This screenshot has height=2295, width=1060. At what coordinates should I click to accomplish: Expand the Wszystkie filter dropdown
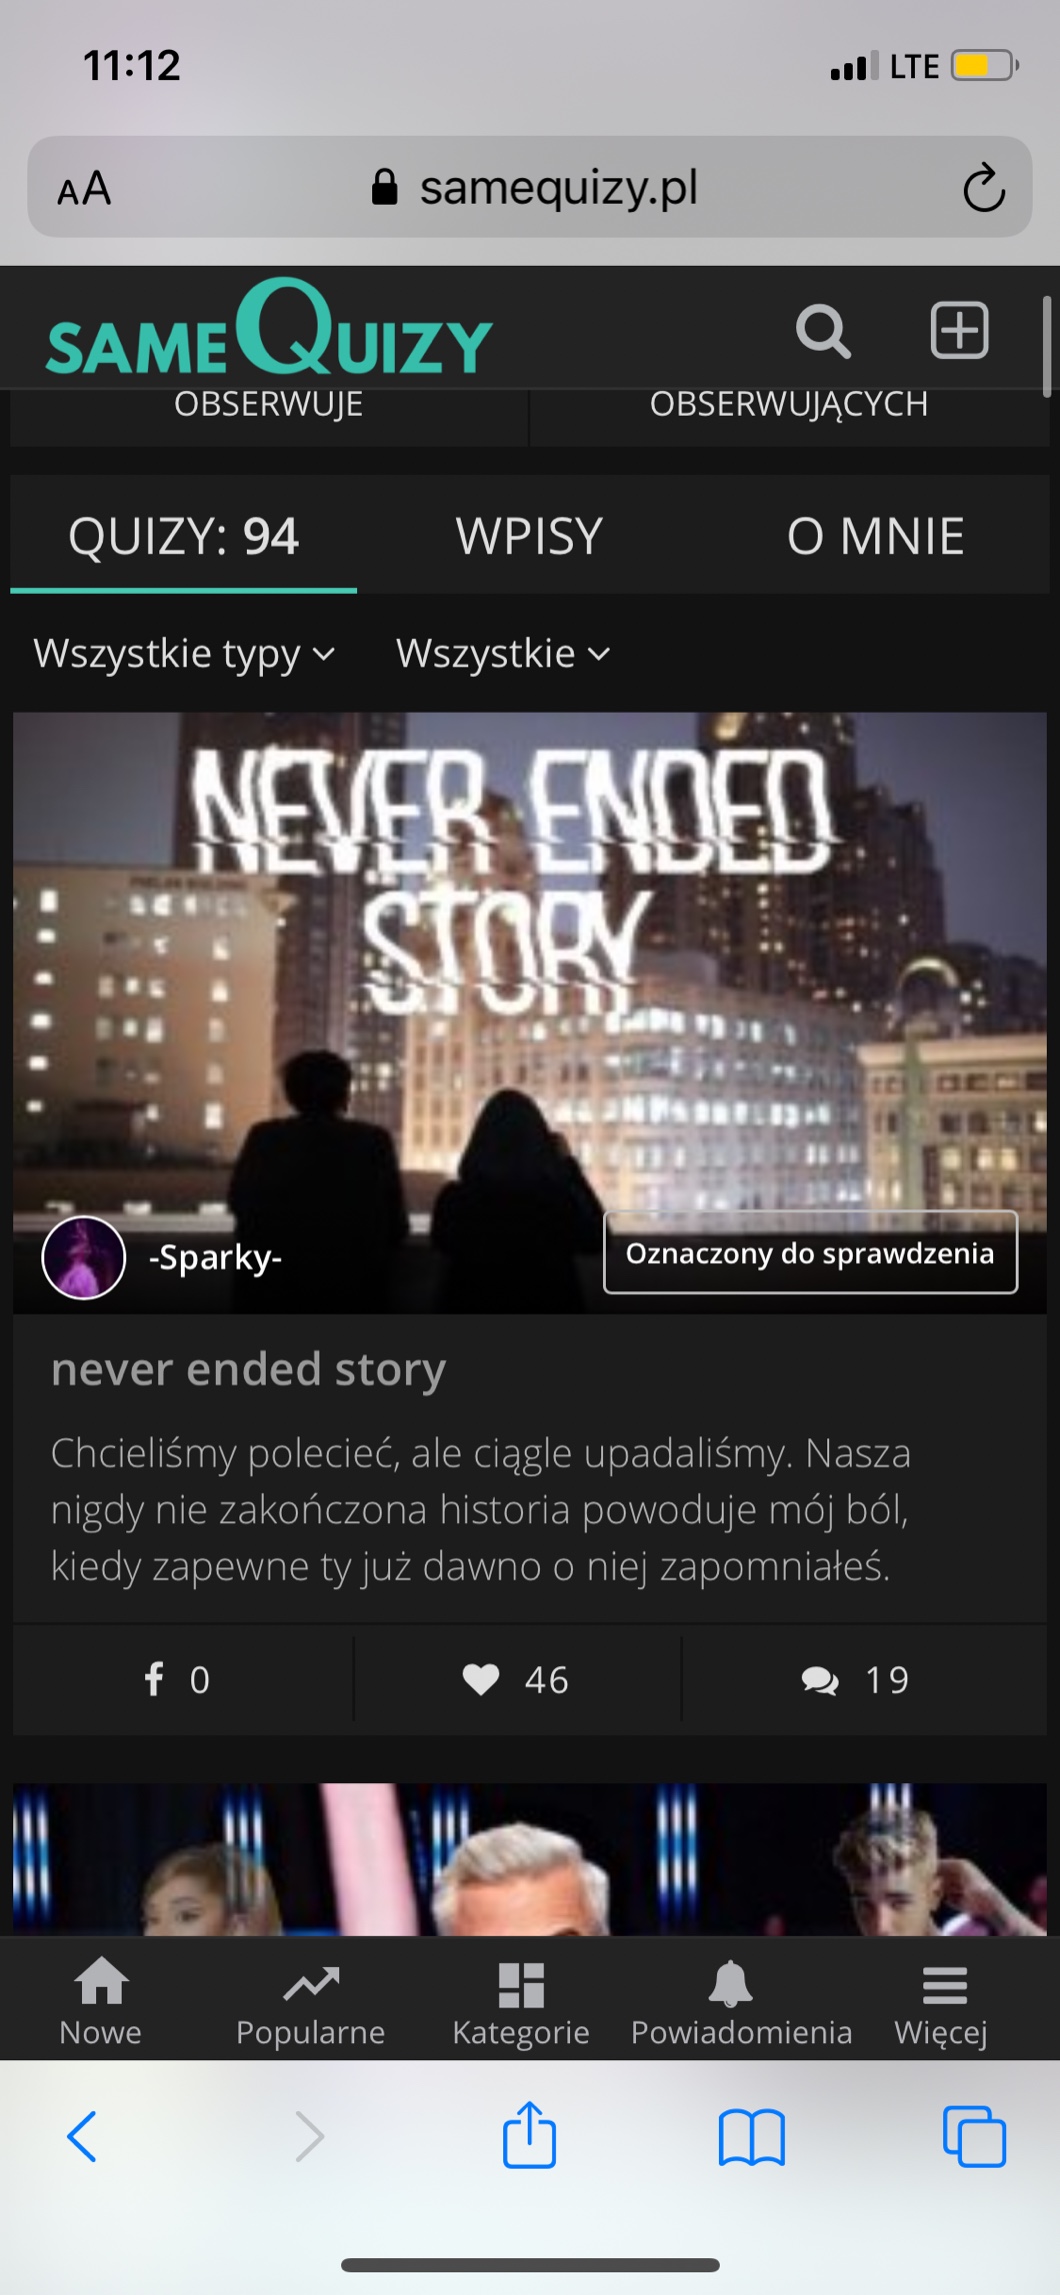(503, 653)
